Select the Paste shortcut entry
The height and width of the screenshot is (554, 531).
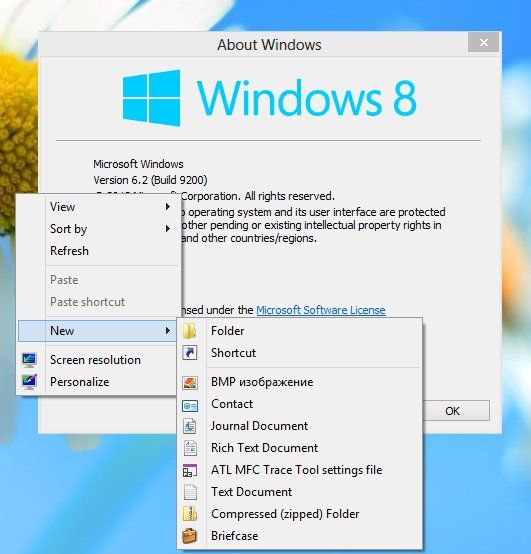tap(99, 302)
